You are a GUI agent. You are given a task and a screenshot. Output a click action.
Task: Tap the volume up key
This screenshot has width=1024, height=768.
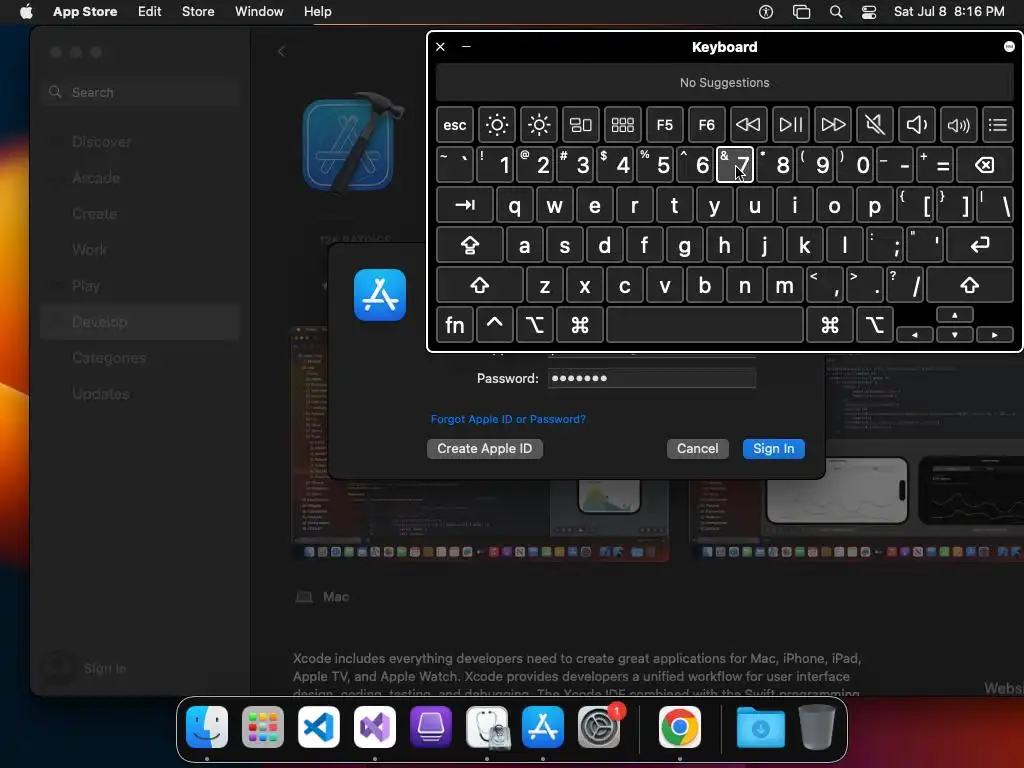point(959,125)
